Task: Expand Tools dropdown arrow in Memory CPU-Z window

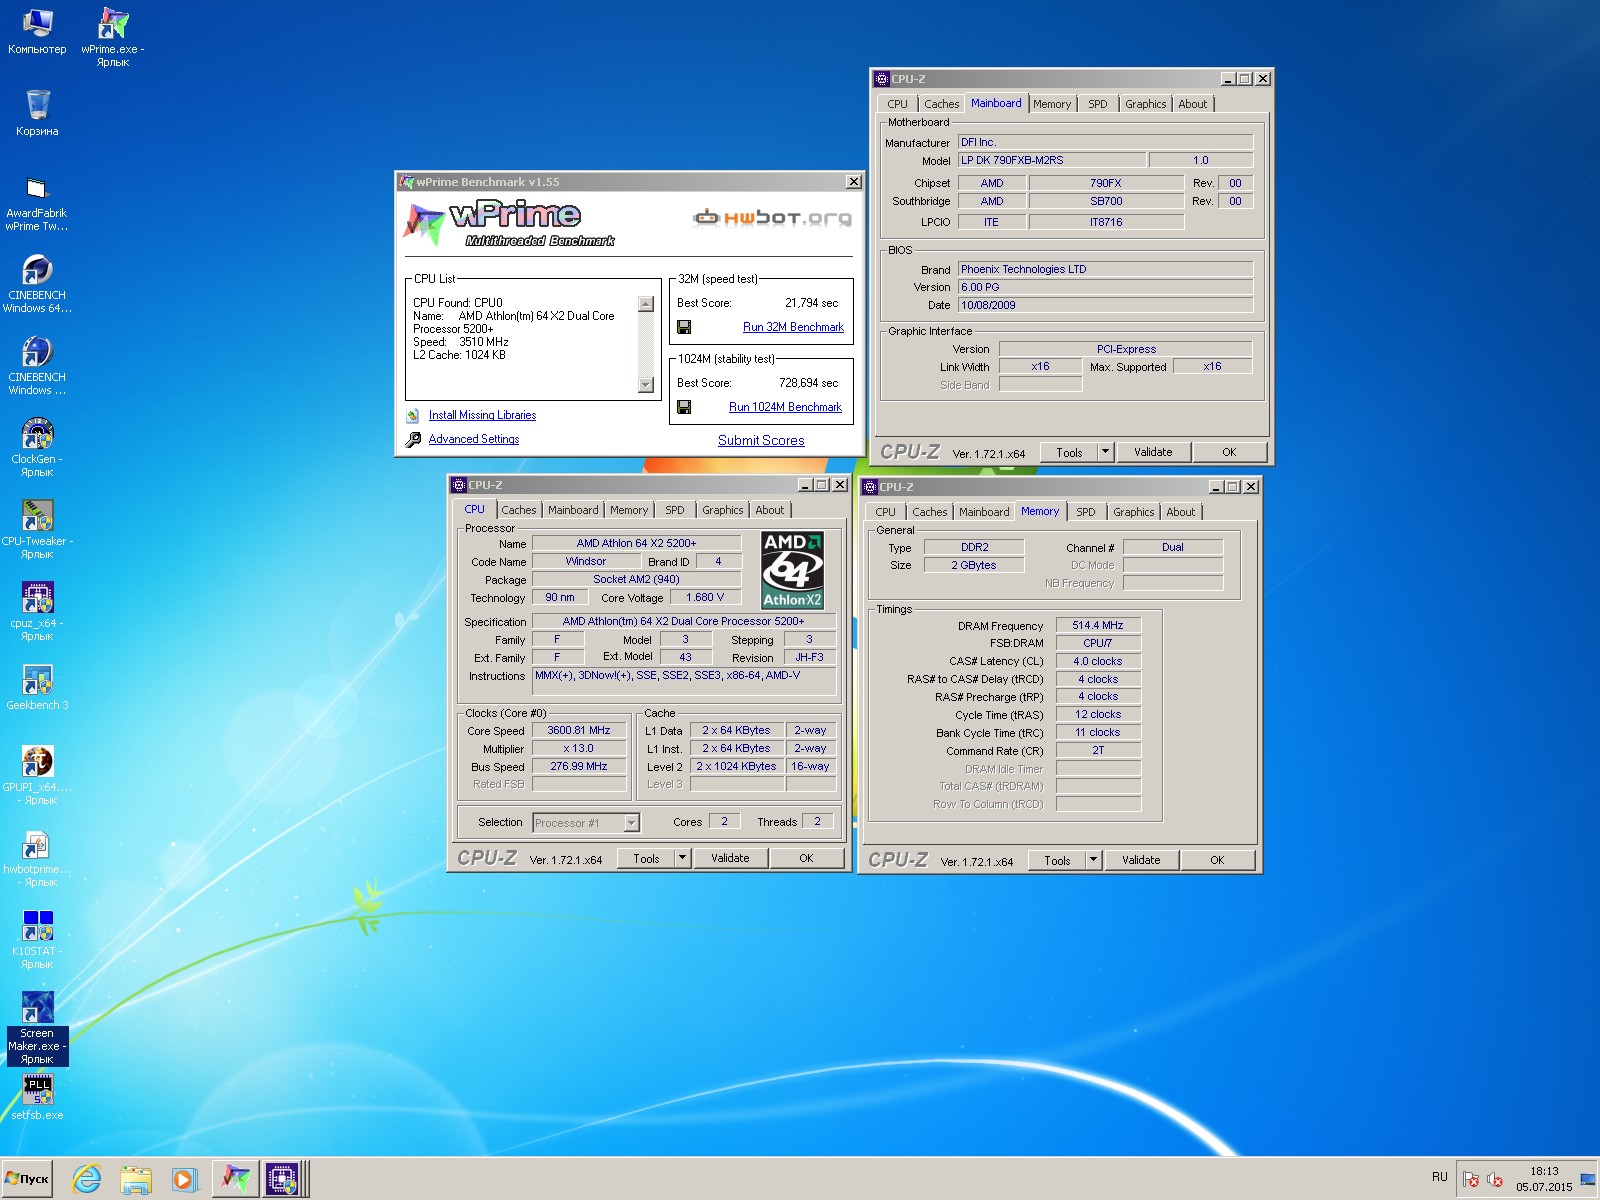Action: pyautogui.click(x=1093, y=860)
